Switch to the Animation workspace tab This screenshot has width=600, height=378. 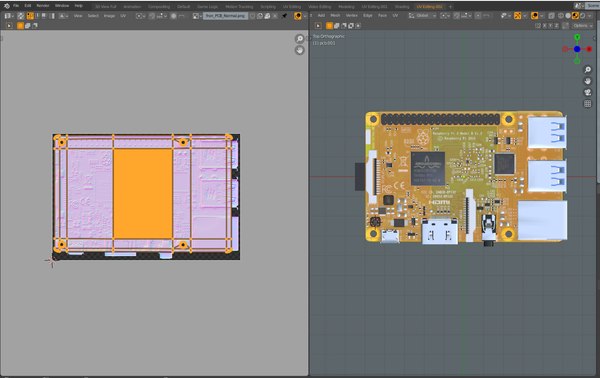tap(132, 7)
